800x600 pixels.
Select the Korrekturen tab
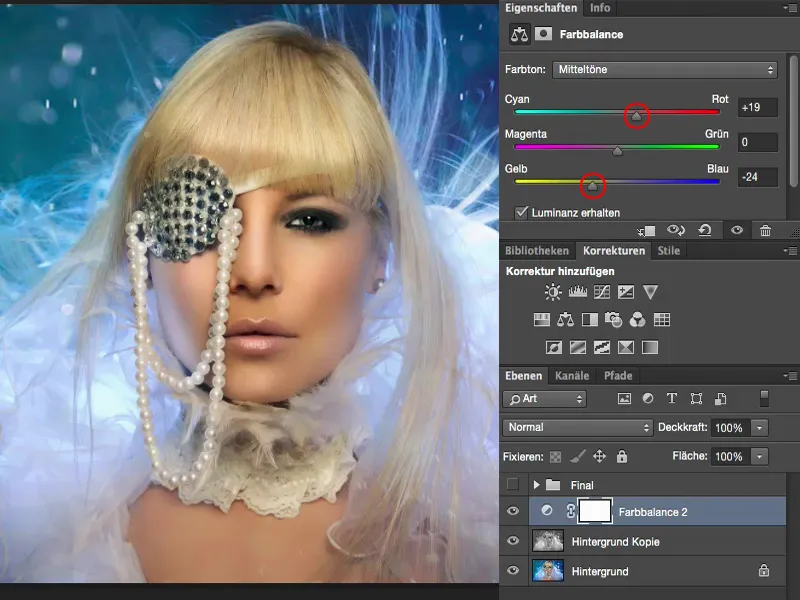[x=614, y=251]
